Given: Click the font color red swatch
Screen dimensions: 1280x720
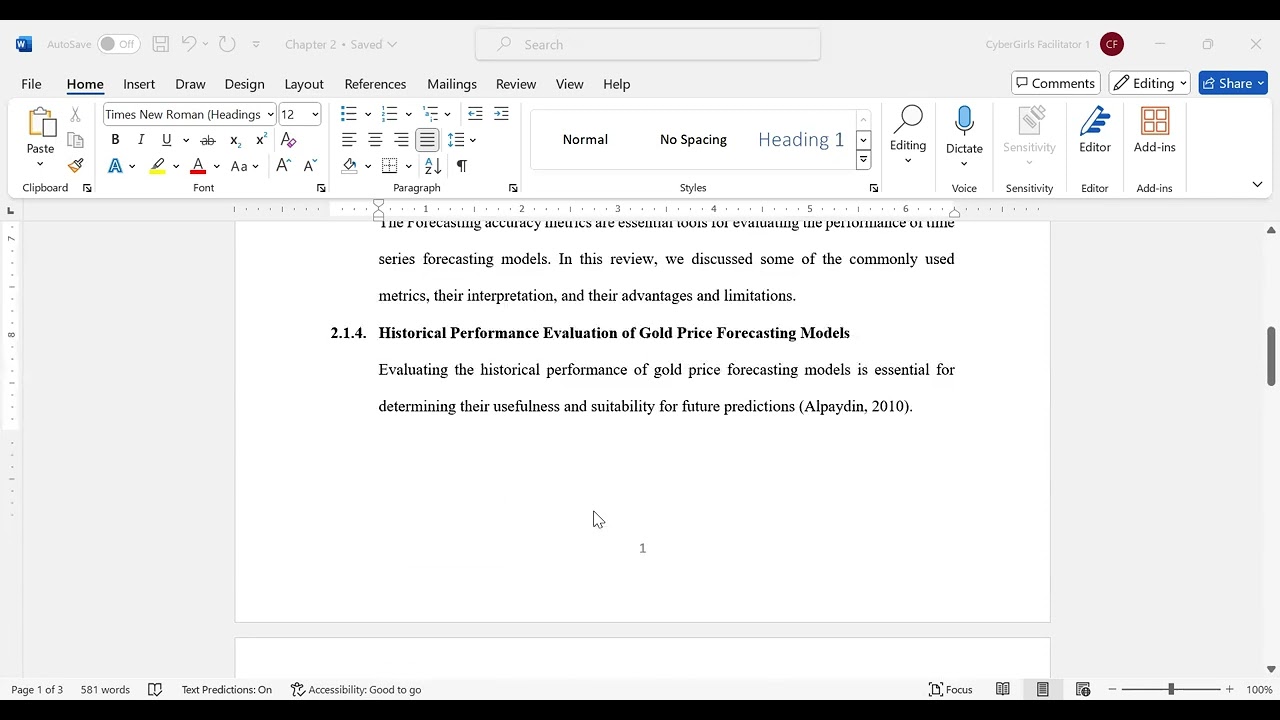Looking at the screenshot, I should pos(198,166).
